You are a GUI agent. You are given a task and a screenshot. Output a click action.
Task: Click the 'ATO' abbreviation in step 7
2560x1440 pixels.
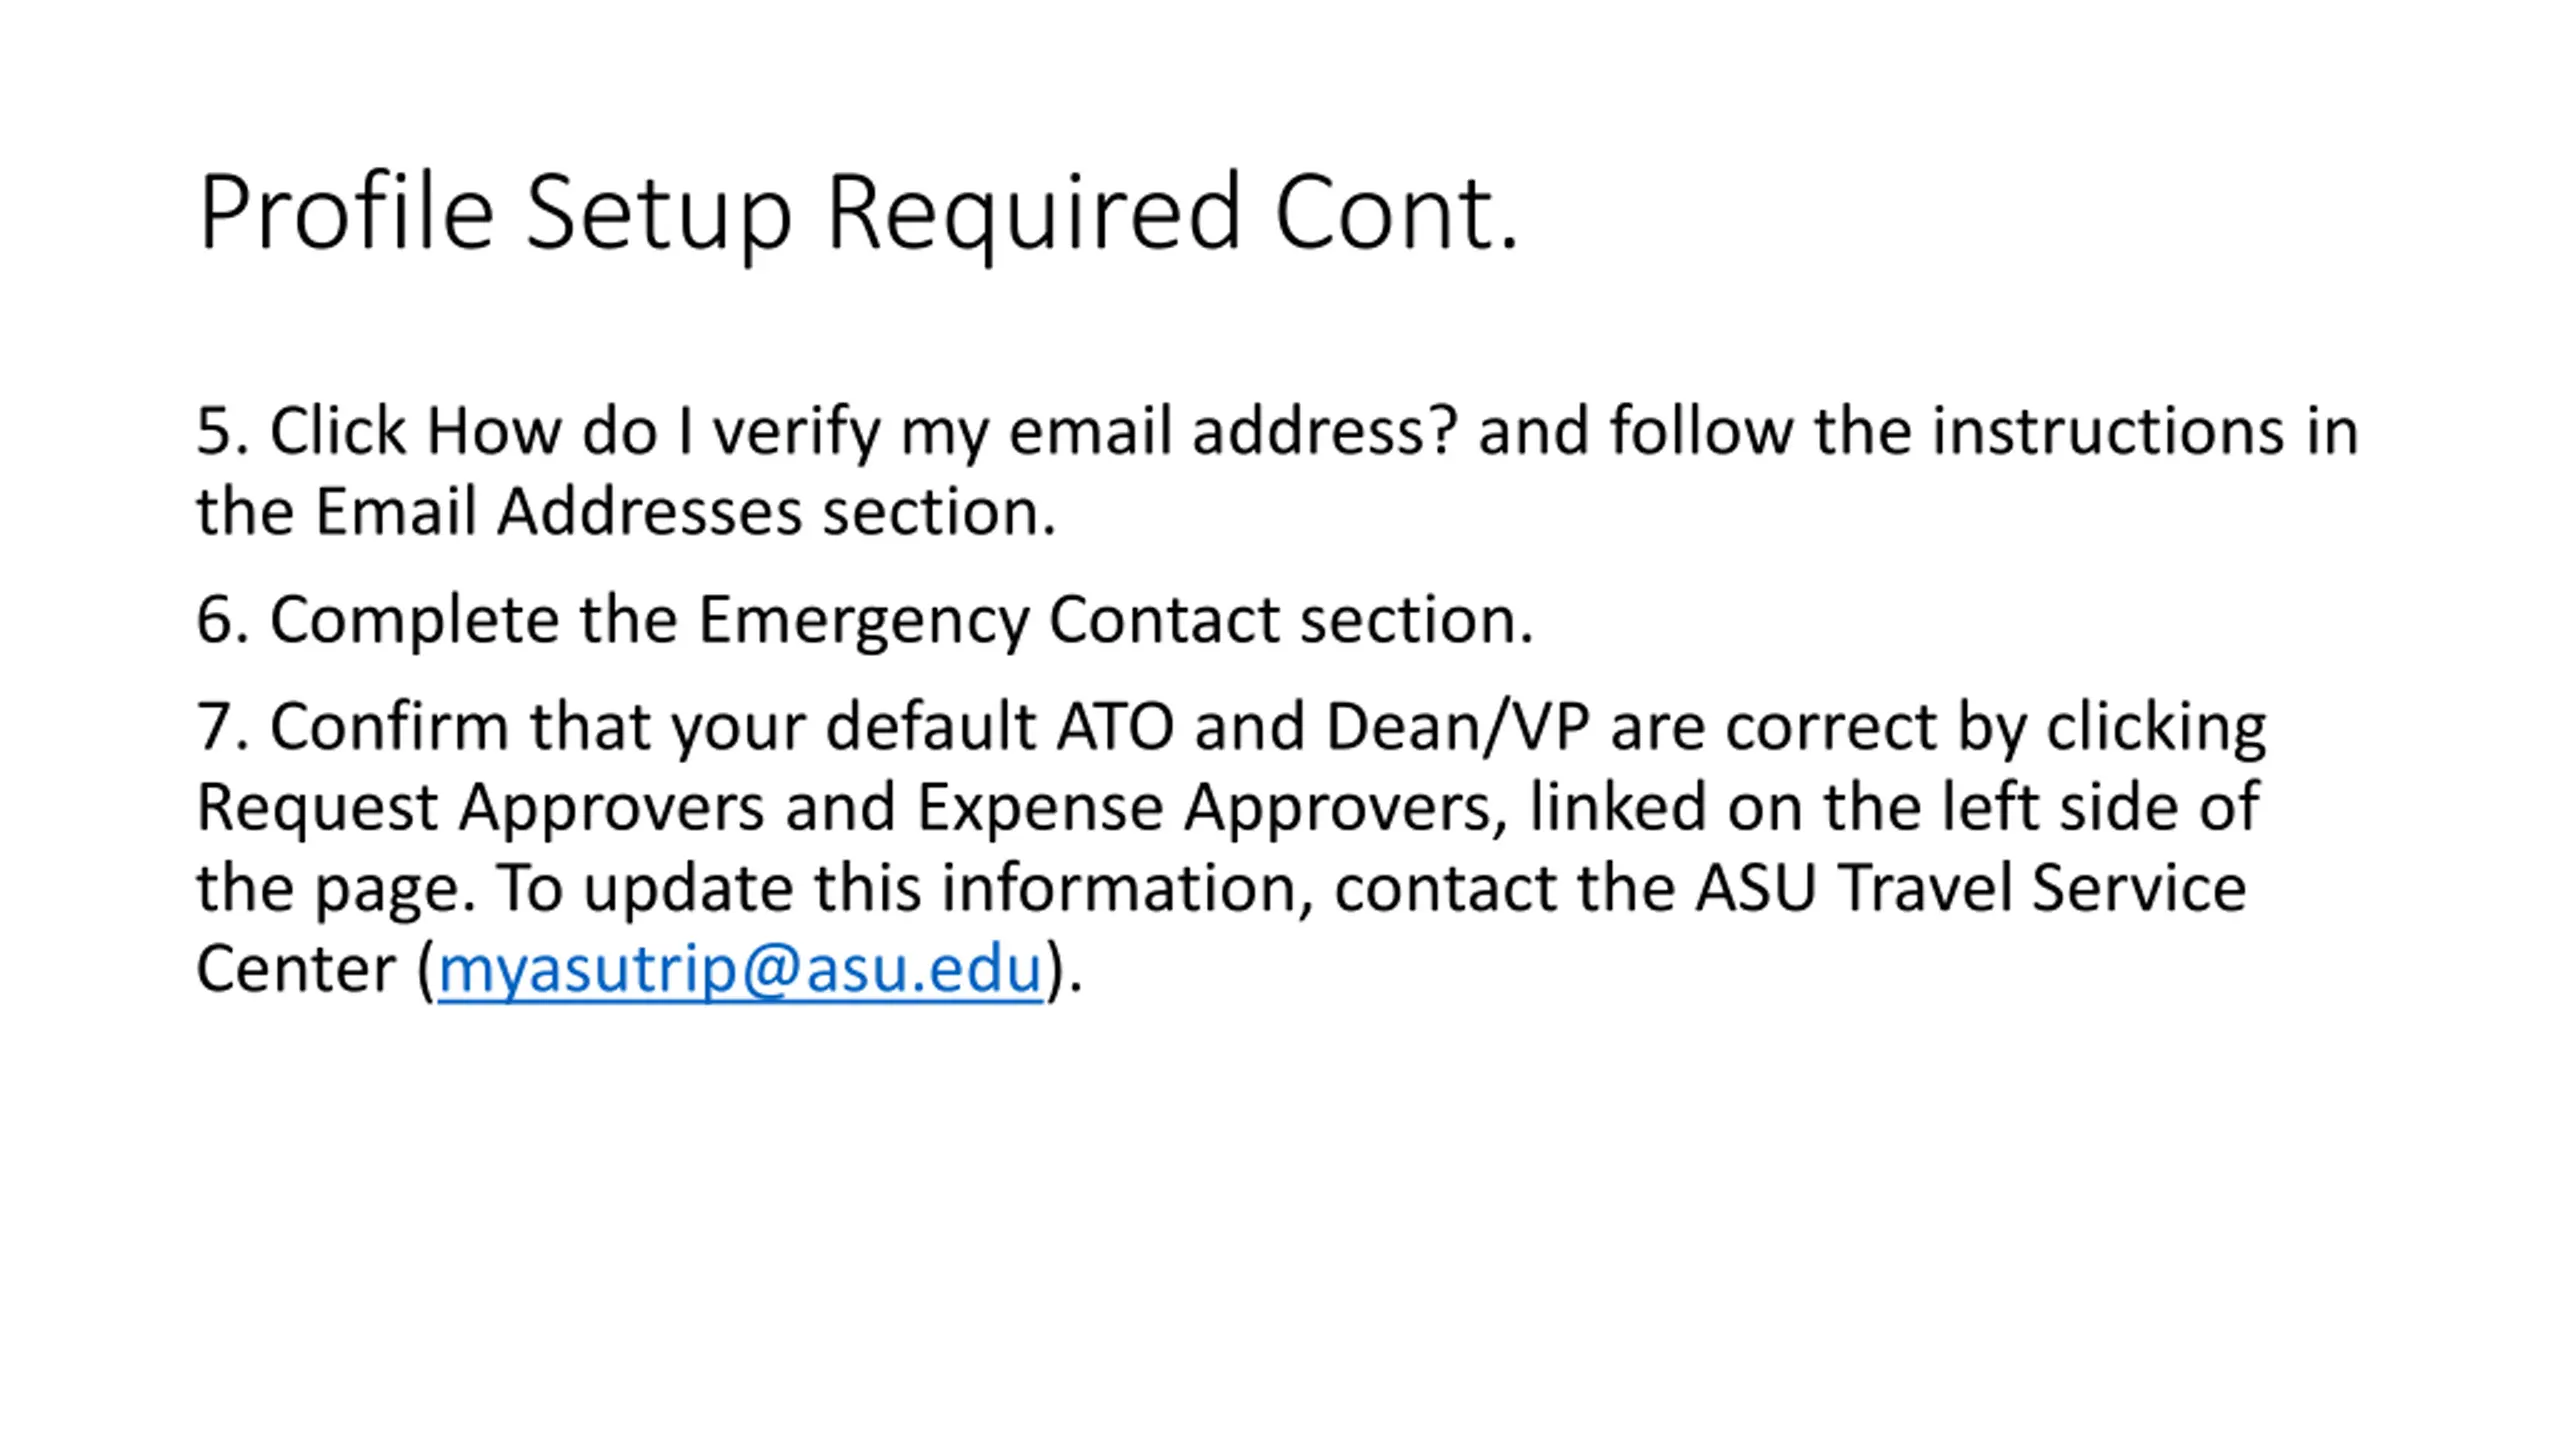pyautogui.click(x=1115, y=727)
